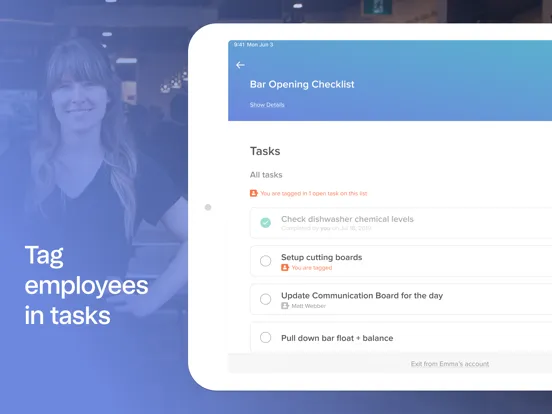Image resolution: width=552 pixels, height=414 pixels.
Task: Click the 'Matt Webber' tagged name
Action: 308,306
